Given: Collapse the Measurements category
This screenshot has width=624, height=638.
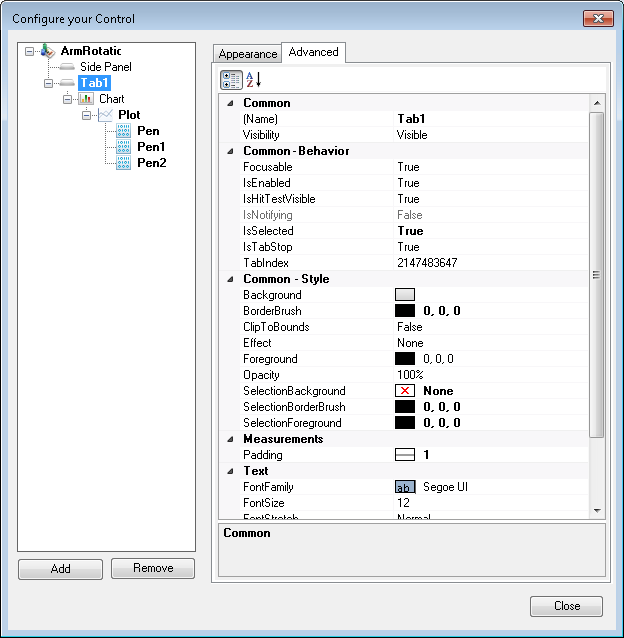Looking at the screenshot, I should (232, 439).
